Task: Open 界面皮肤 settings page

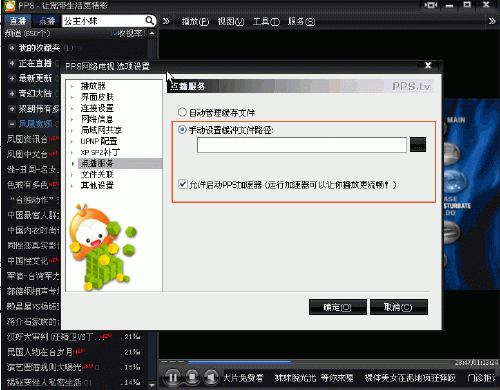Action: pyautogui.click(x=97, y=97)
